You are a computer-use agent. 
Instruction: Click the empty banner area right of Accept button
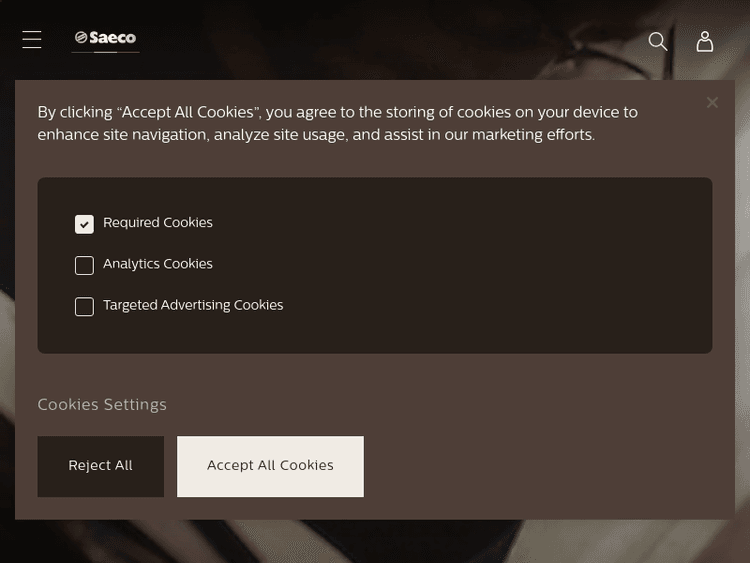tap(550, 467)
